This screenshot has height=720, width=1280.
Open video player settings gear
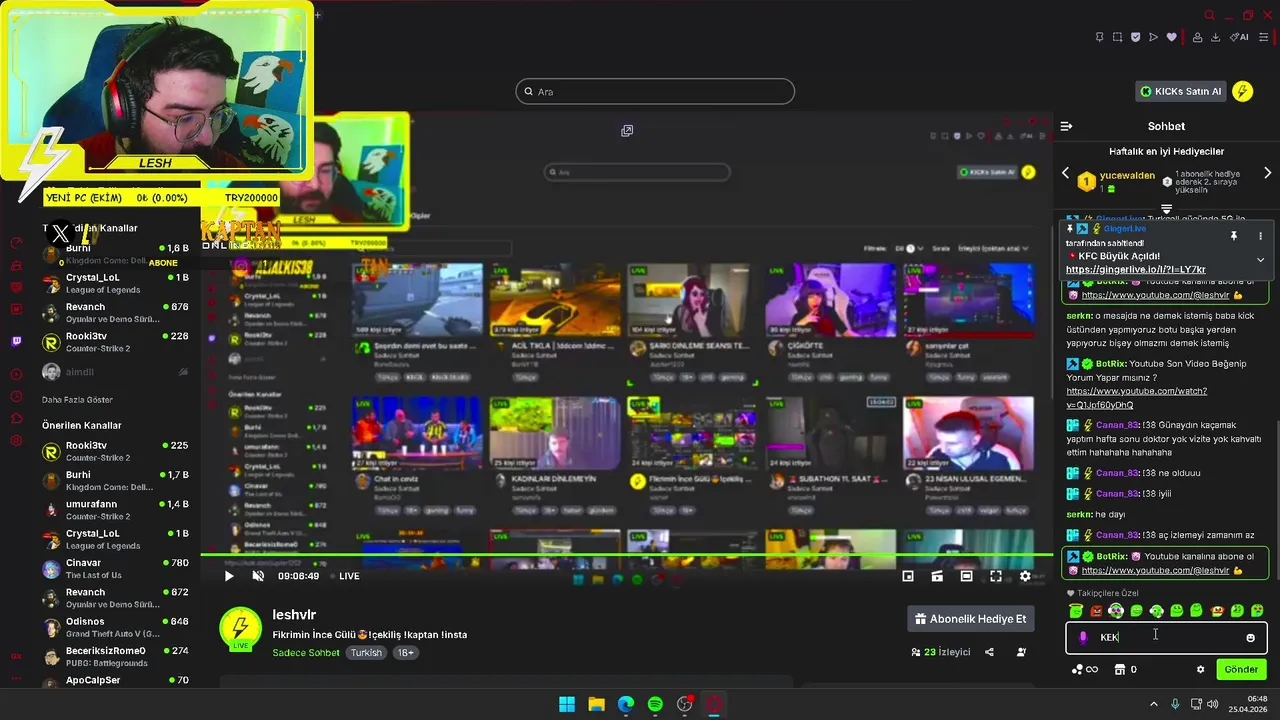pos(1025,576)
